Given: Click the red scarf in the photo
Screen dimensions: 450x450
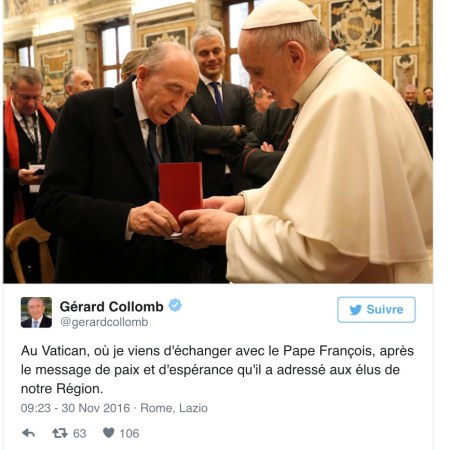Looking at the screenshot, I should (x=20, y=150).
